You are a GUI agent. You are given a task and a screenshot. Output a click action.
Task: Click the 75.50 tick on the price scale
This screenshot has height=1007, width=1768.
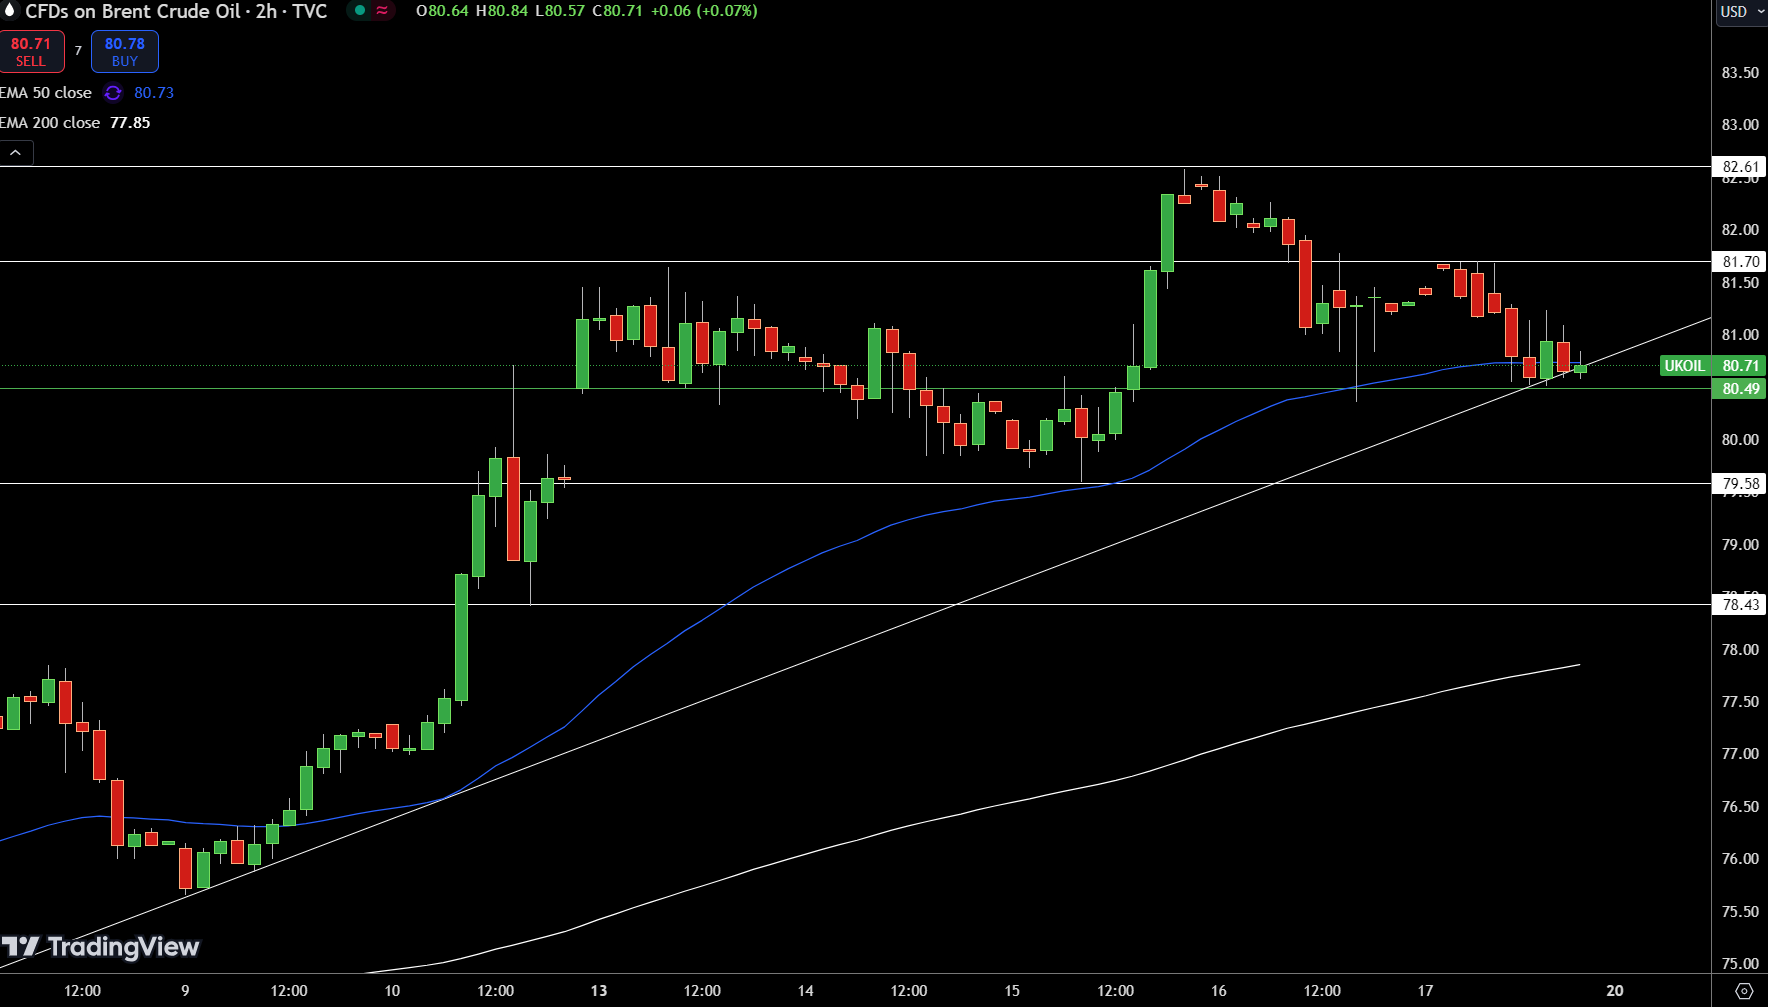pos(1740,912)
